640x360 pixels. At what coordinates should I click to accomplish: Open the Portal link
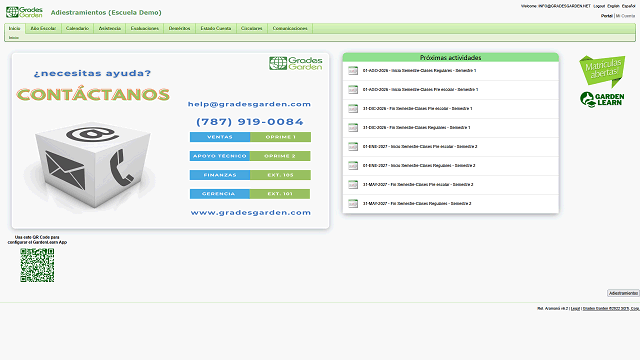pos(607,16)
